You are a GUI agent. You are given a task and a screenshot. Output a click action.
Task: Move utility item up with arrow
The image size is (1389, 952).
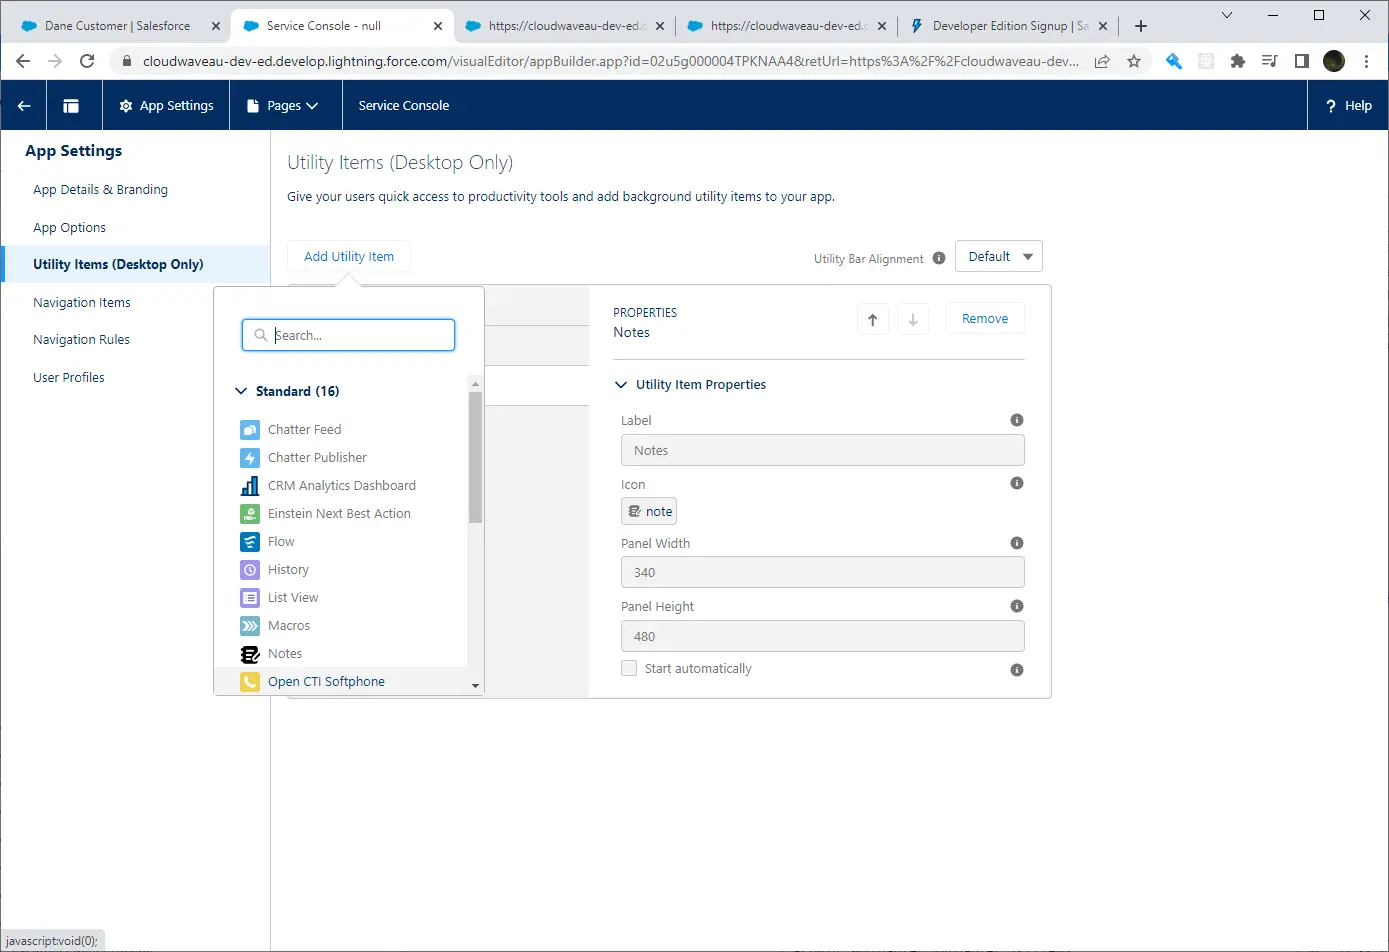[x=873, y=319]
